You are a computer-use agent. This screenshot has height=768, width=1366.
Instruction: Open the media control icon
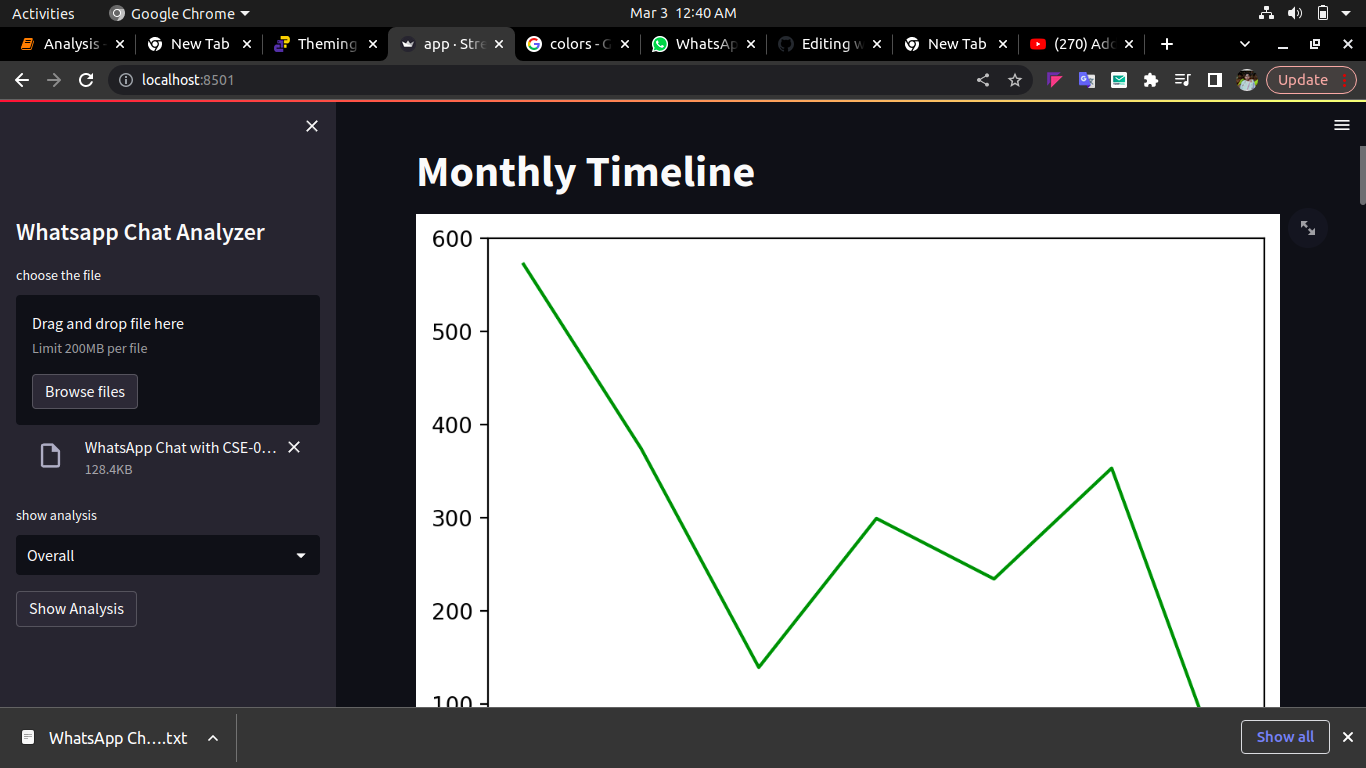pyautogui.click(x=1183, y=80)
